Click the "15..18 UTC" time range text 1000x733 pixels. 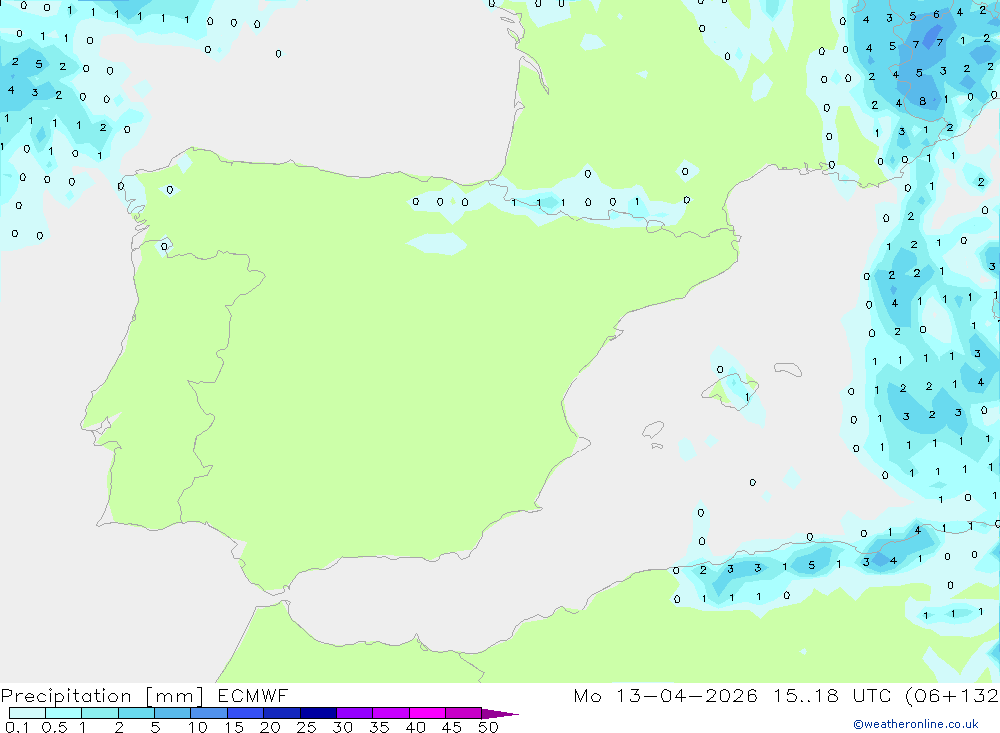(x=832, y=695)
